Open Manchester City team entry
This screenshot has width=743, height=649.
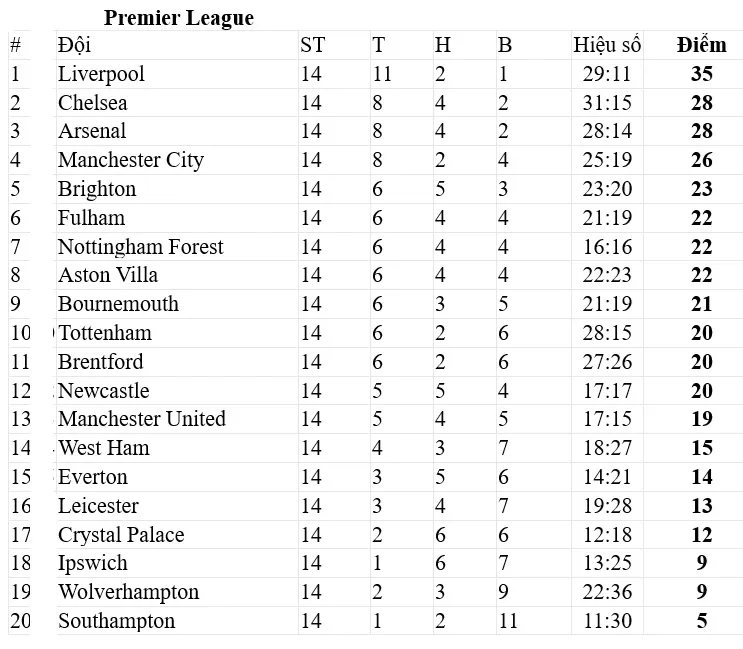130,160
